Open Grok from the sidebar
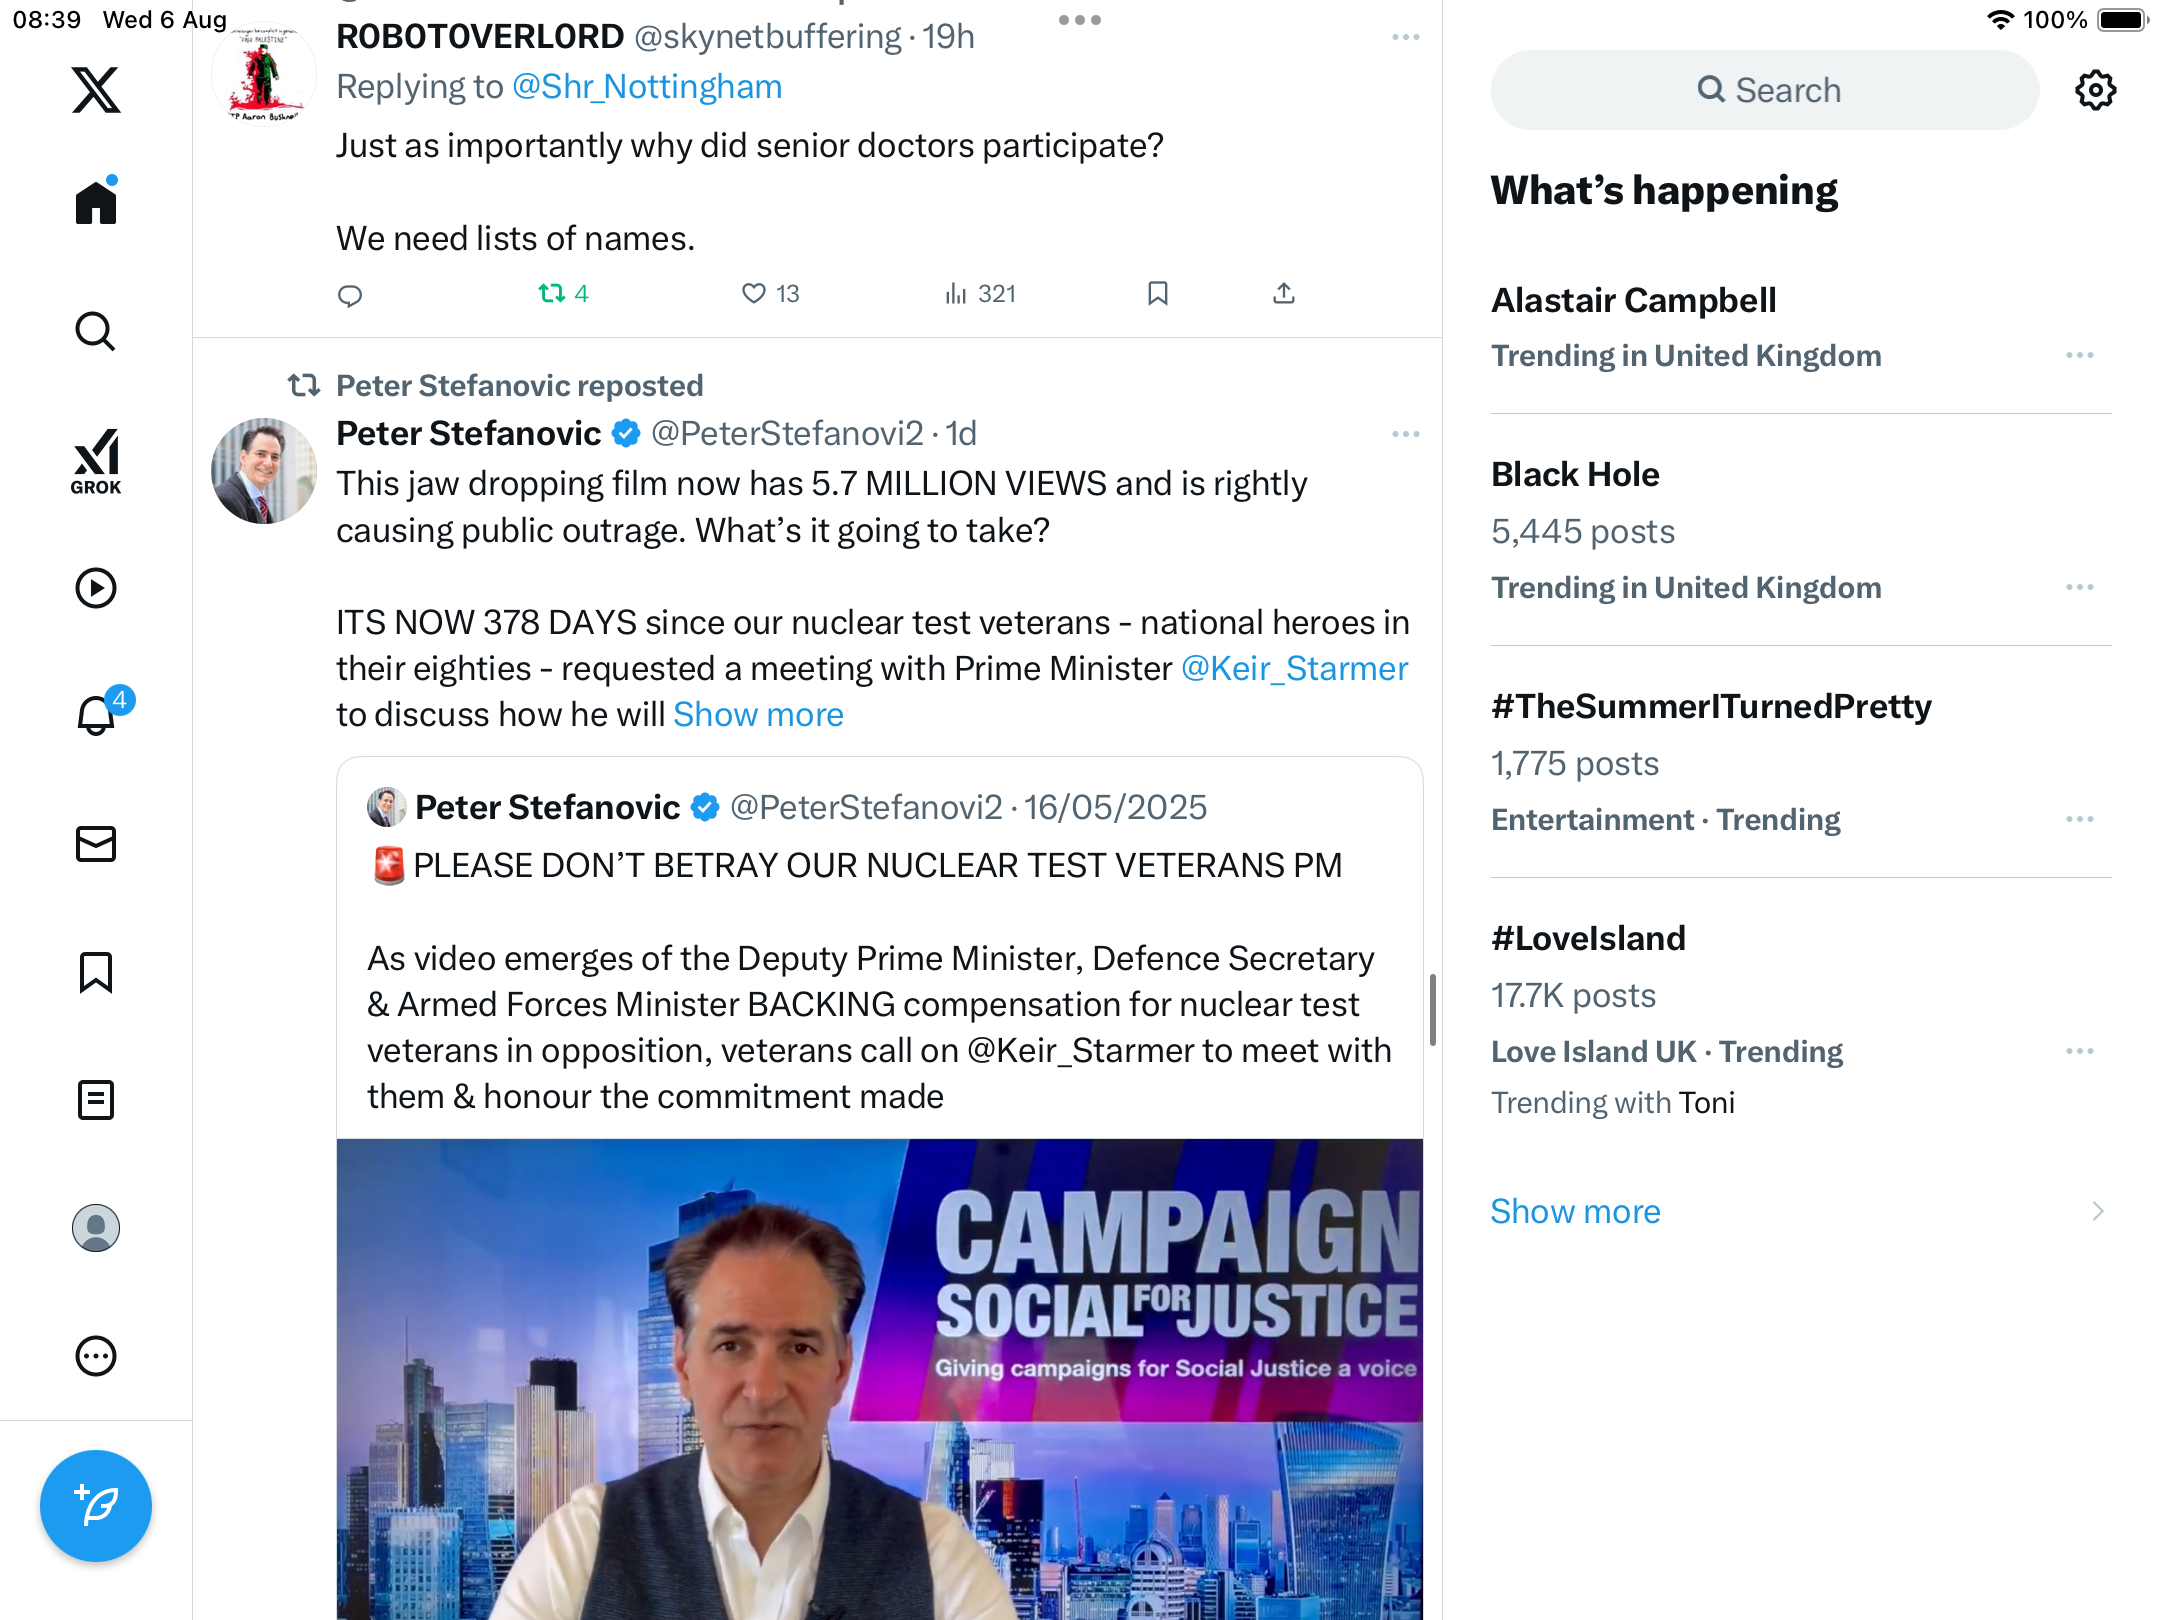Image resolution: width=2160 pixels, height=1620 pixels. (x=96, y=462)
